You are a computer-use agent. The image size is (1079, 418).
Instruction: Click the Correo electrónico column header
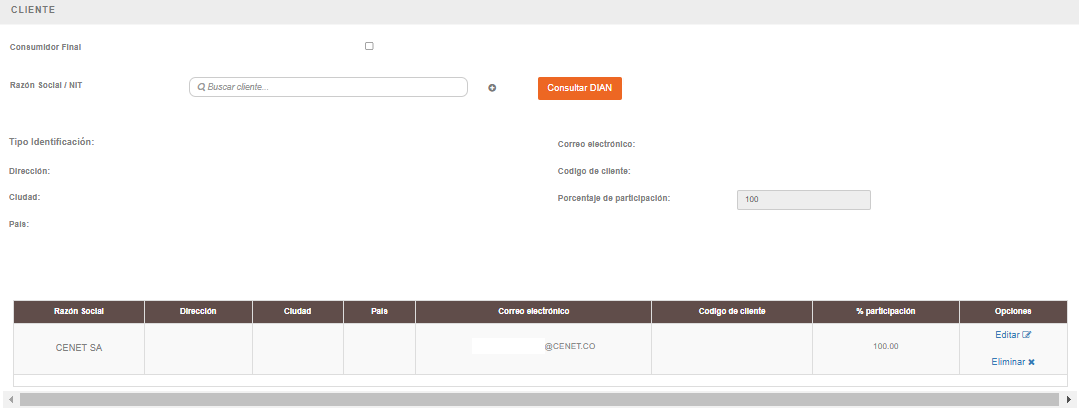tap(533, 312)
